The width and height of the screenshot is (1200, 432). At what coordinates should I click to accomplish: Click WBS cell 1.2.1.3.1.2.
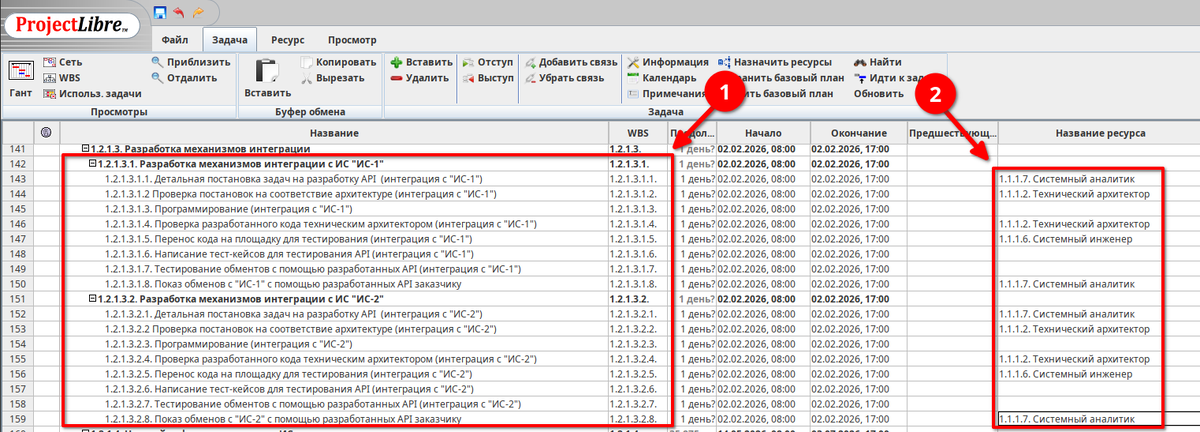click(x=638, y=194)
